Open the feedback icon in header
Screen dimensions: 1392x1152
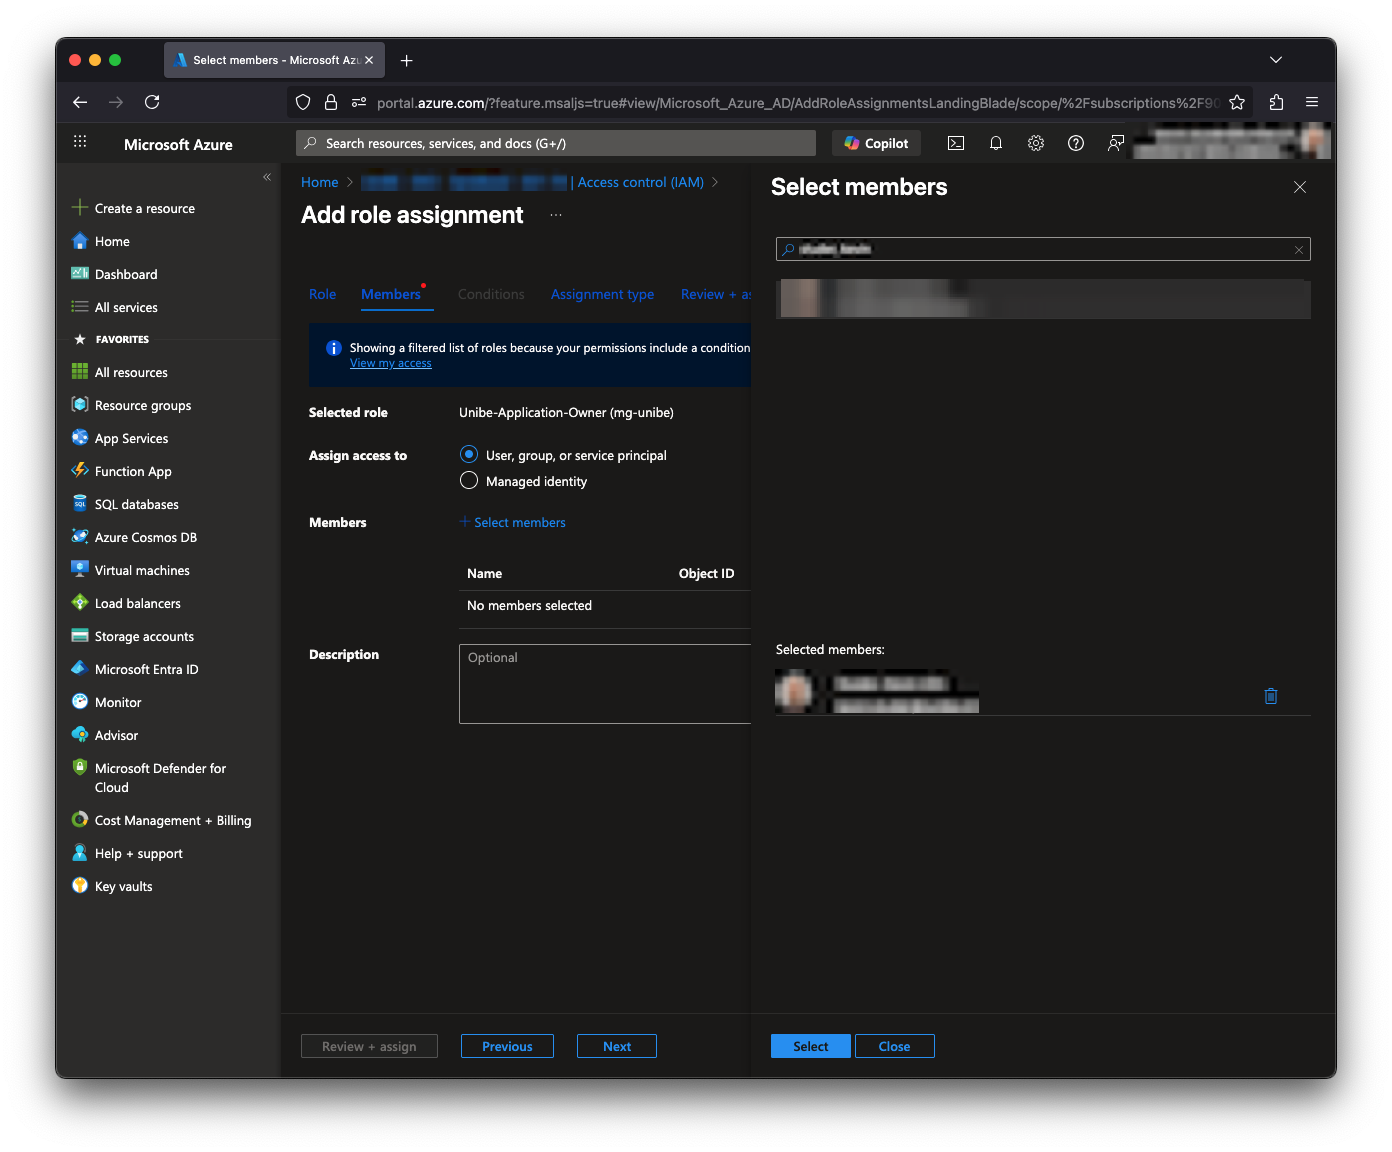point(1116,143)
